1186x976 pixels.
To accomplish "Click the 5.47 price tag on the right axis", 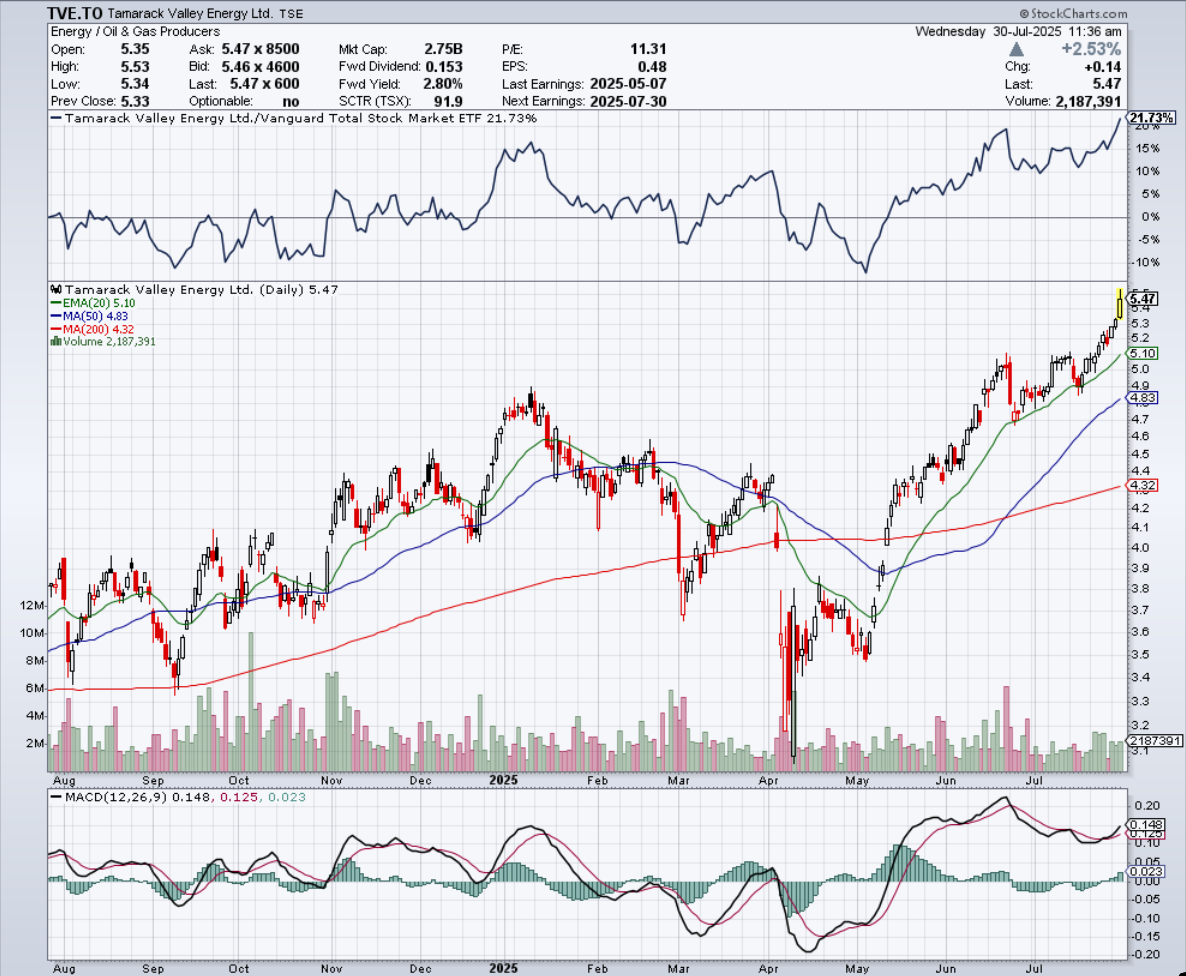I will click(1142, 298).
